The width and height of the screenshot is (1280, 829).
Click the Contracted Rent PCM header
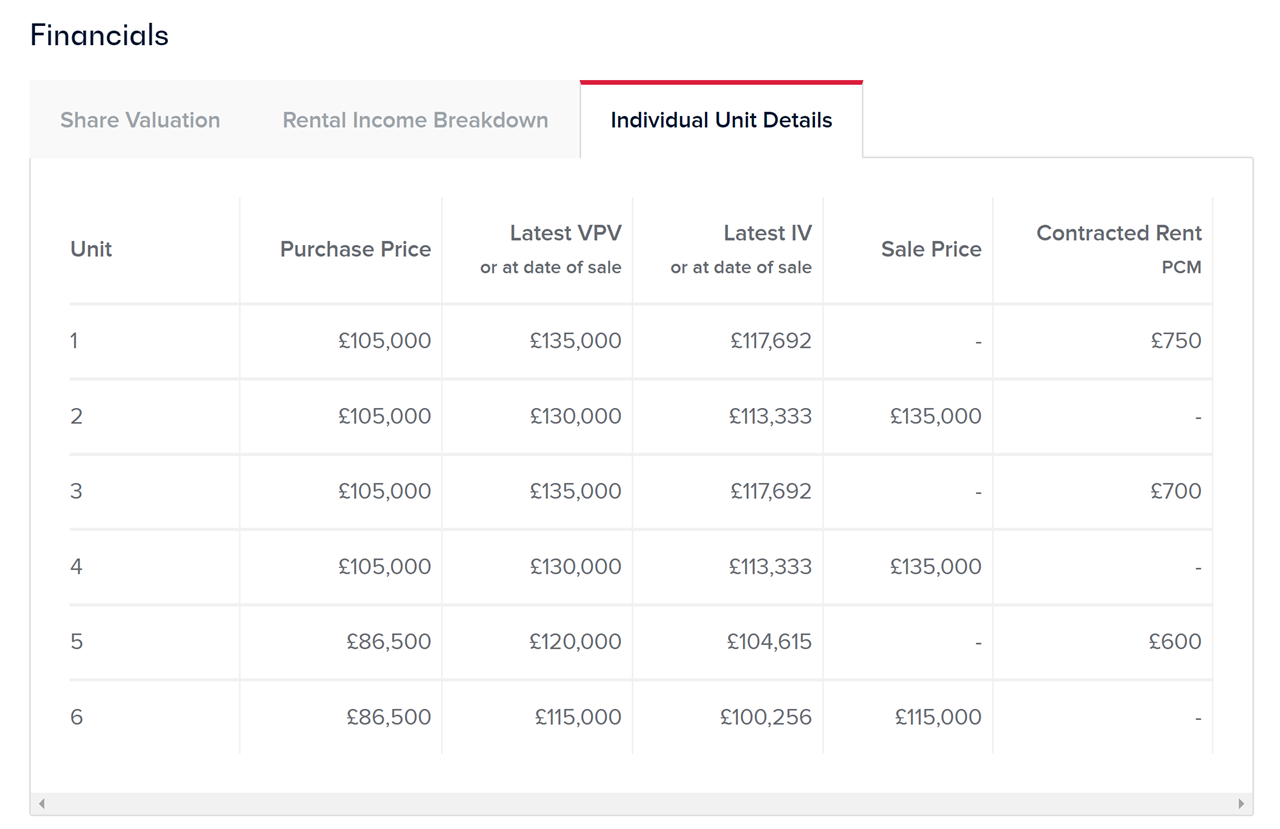[1118, 234]
